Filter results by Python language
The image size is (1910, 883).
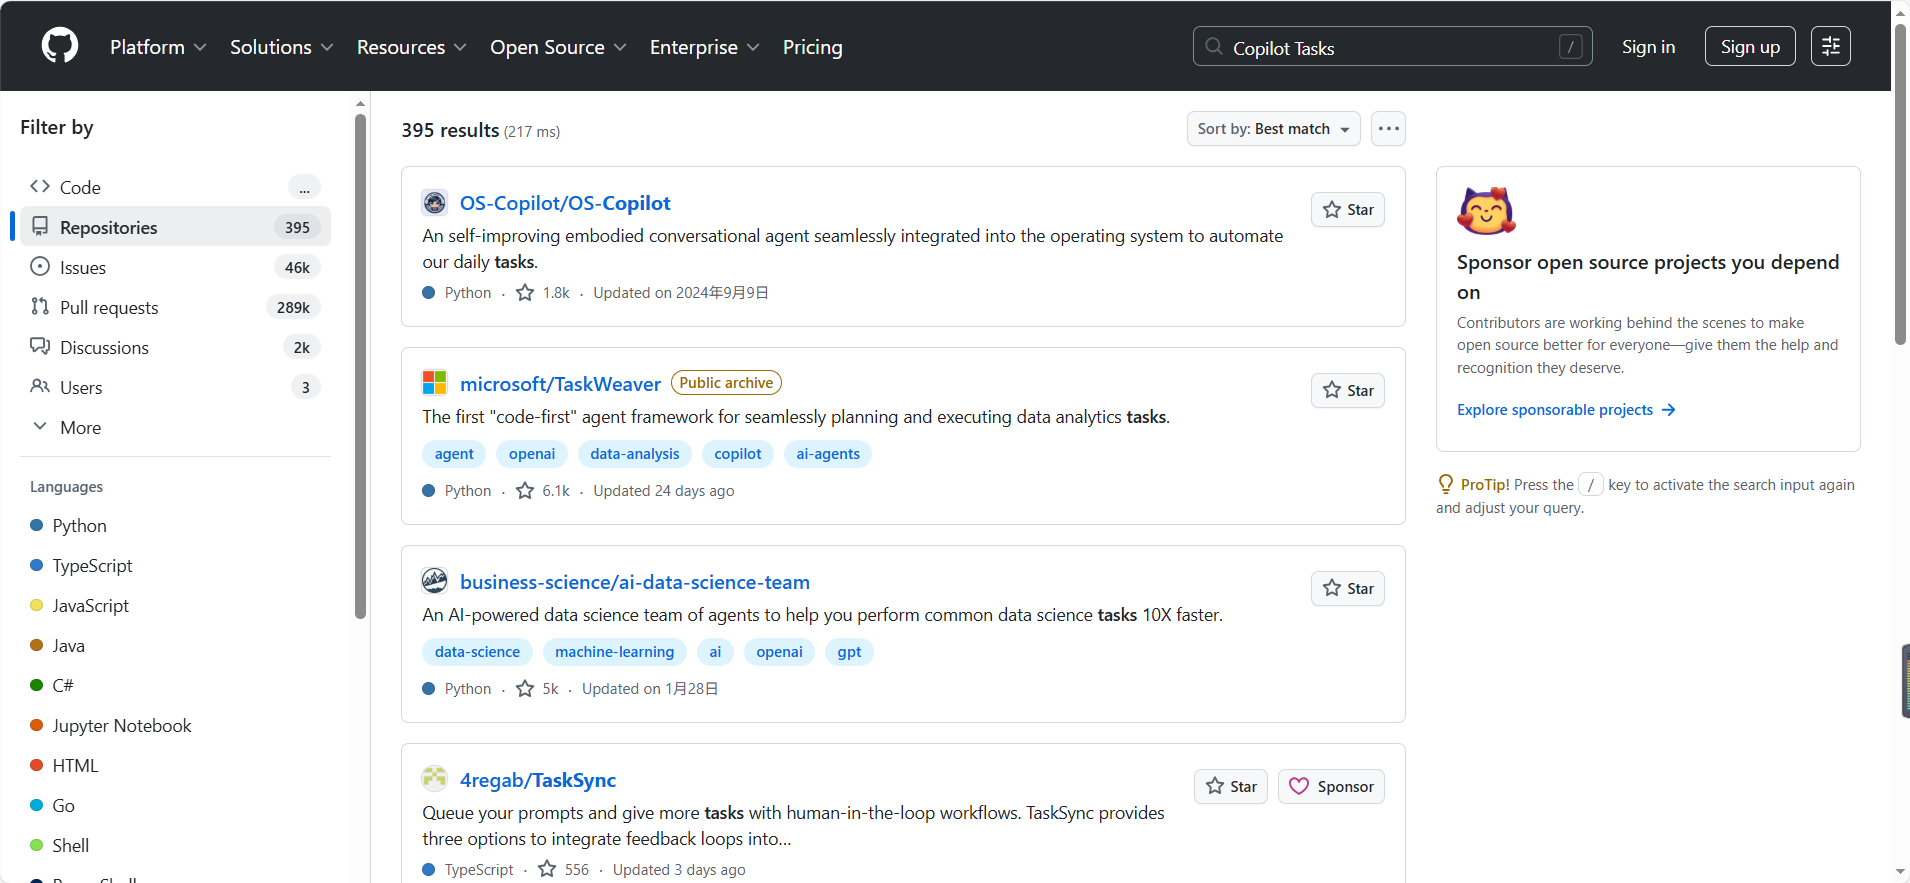[79, 526]
